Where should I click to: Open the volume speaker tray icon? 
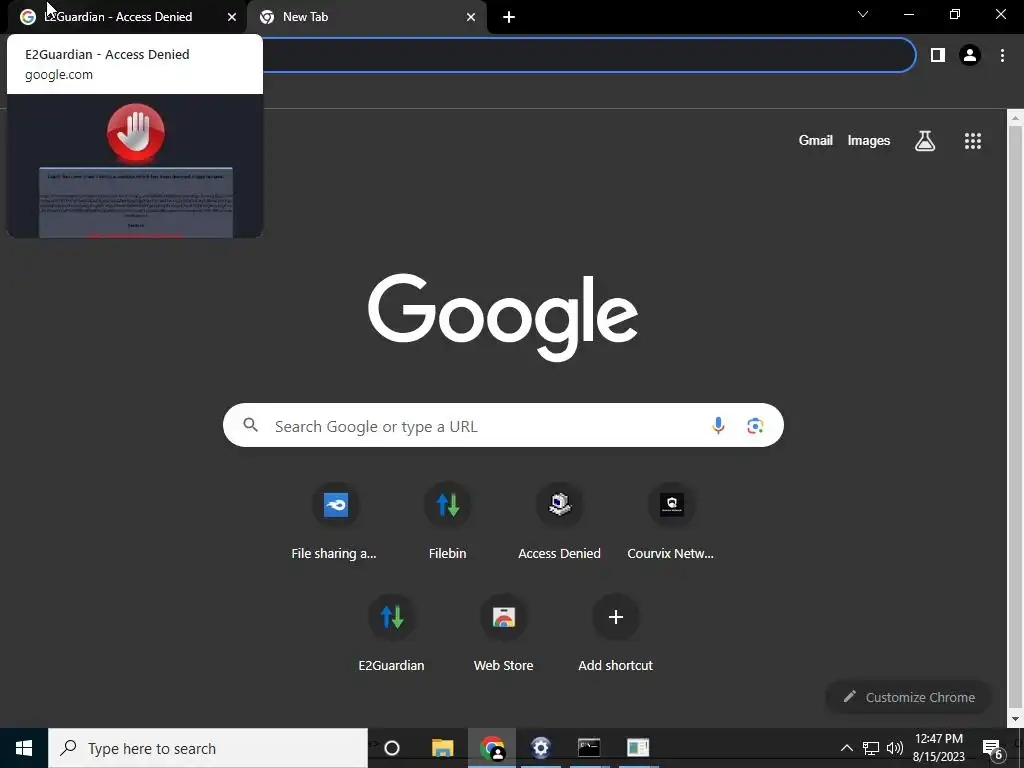pos(895,748)
